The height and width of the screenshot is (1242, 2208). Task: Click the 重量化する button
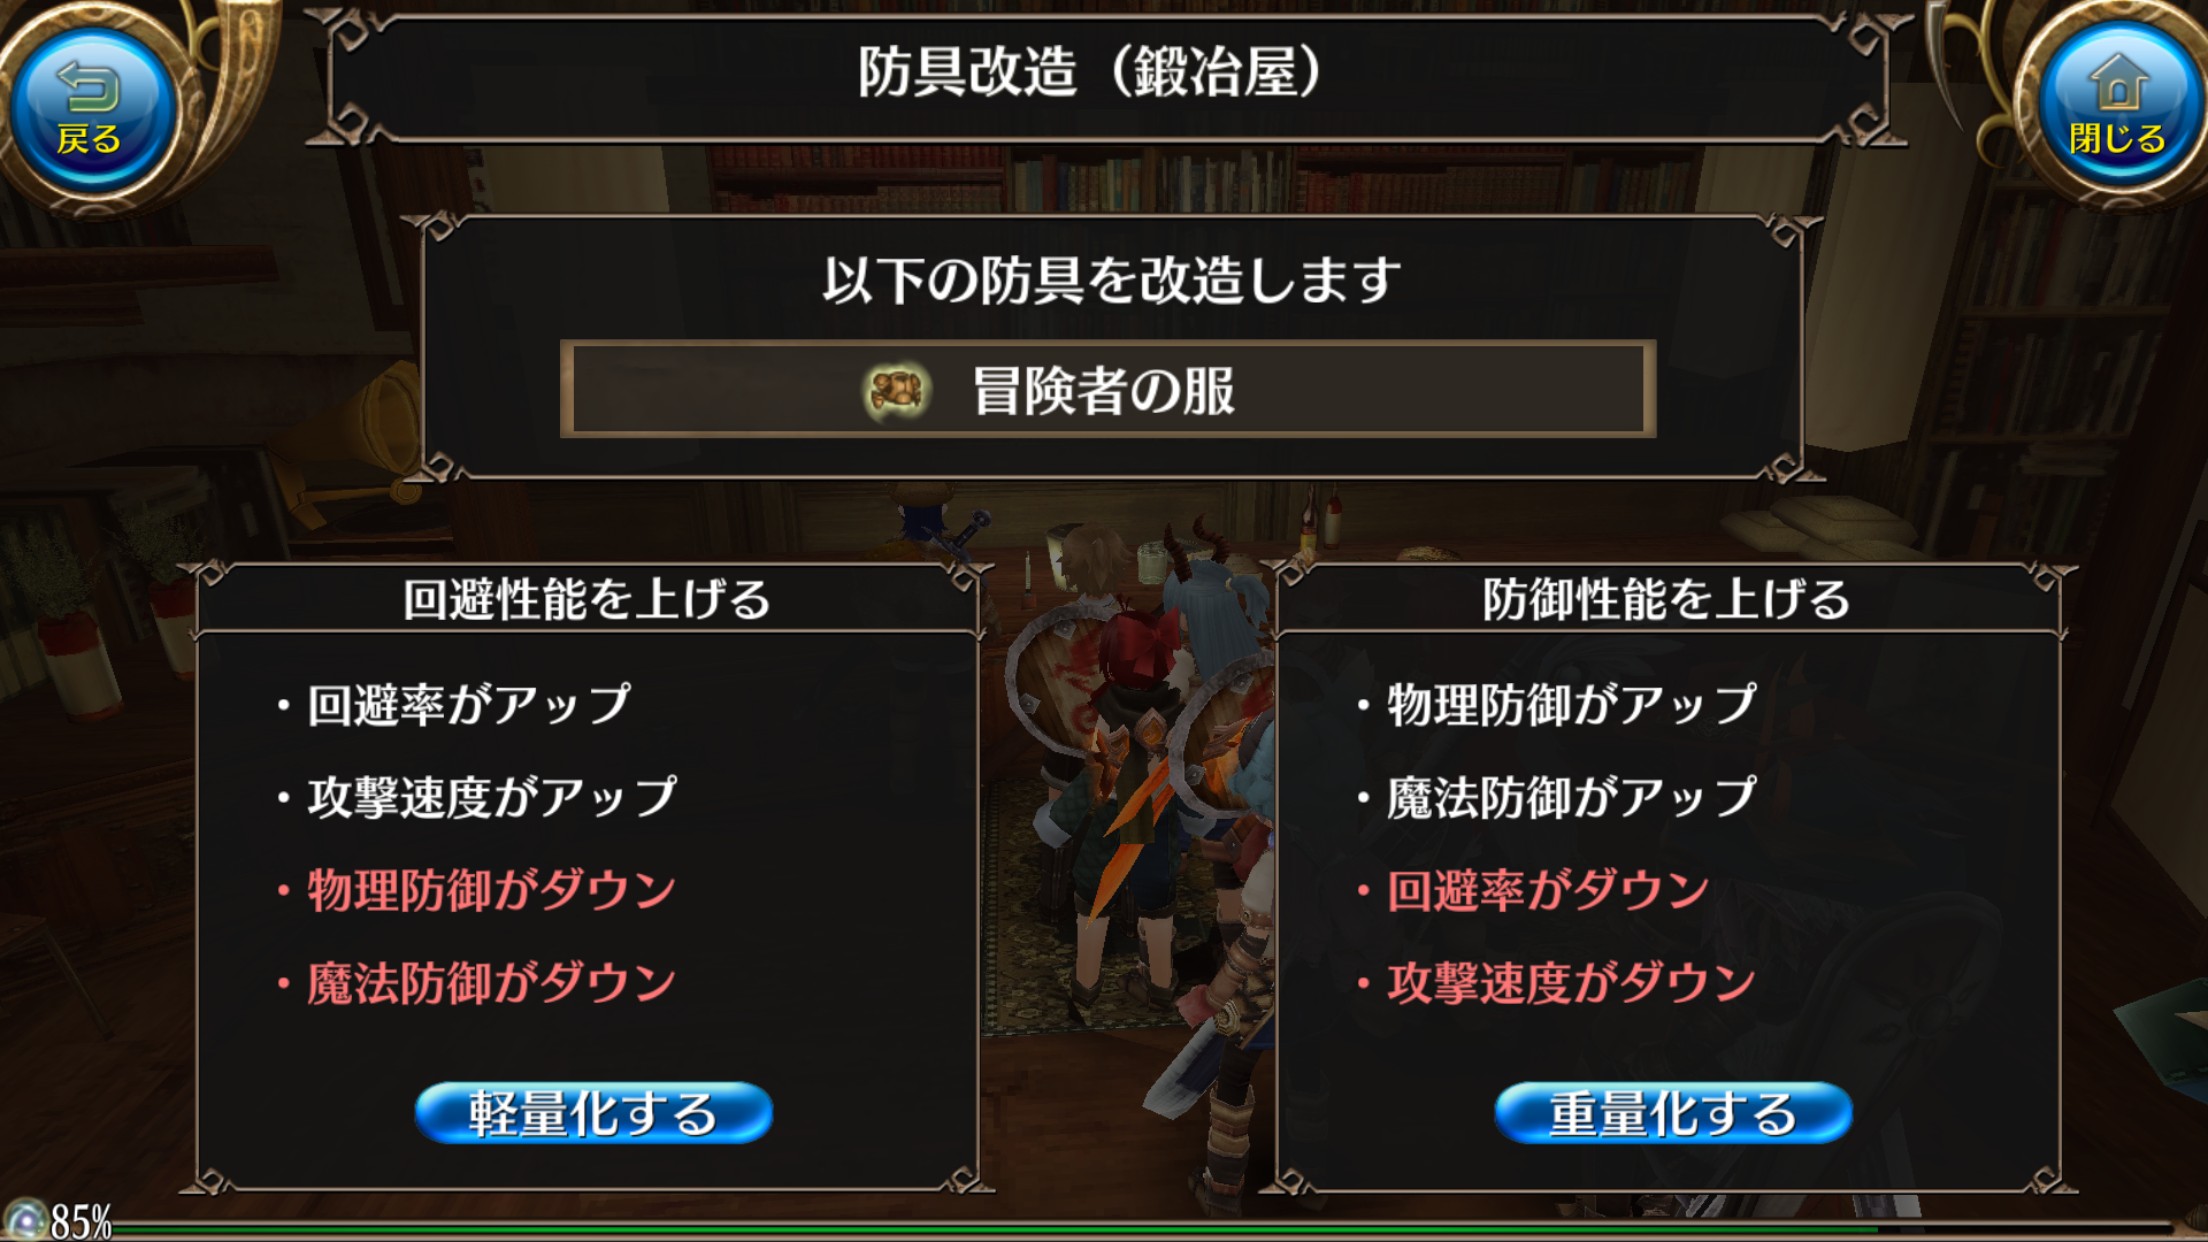point(1673,1113)
